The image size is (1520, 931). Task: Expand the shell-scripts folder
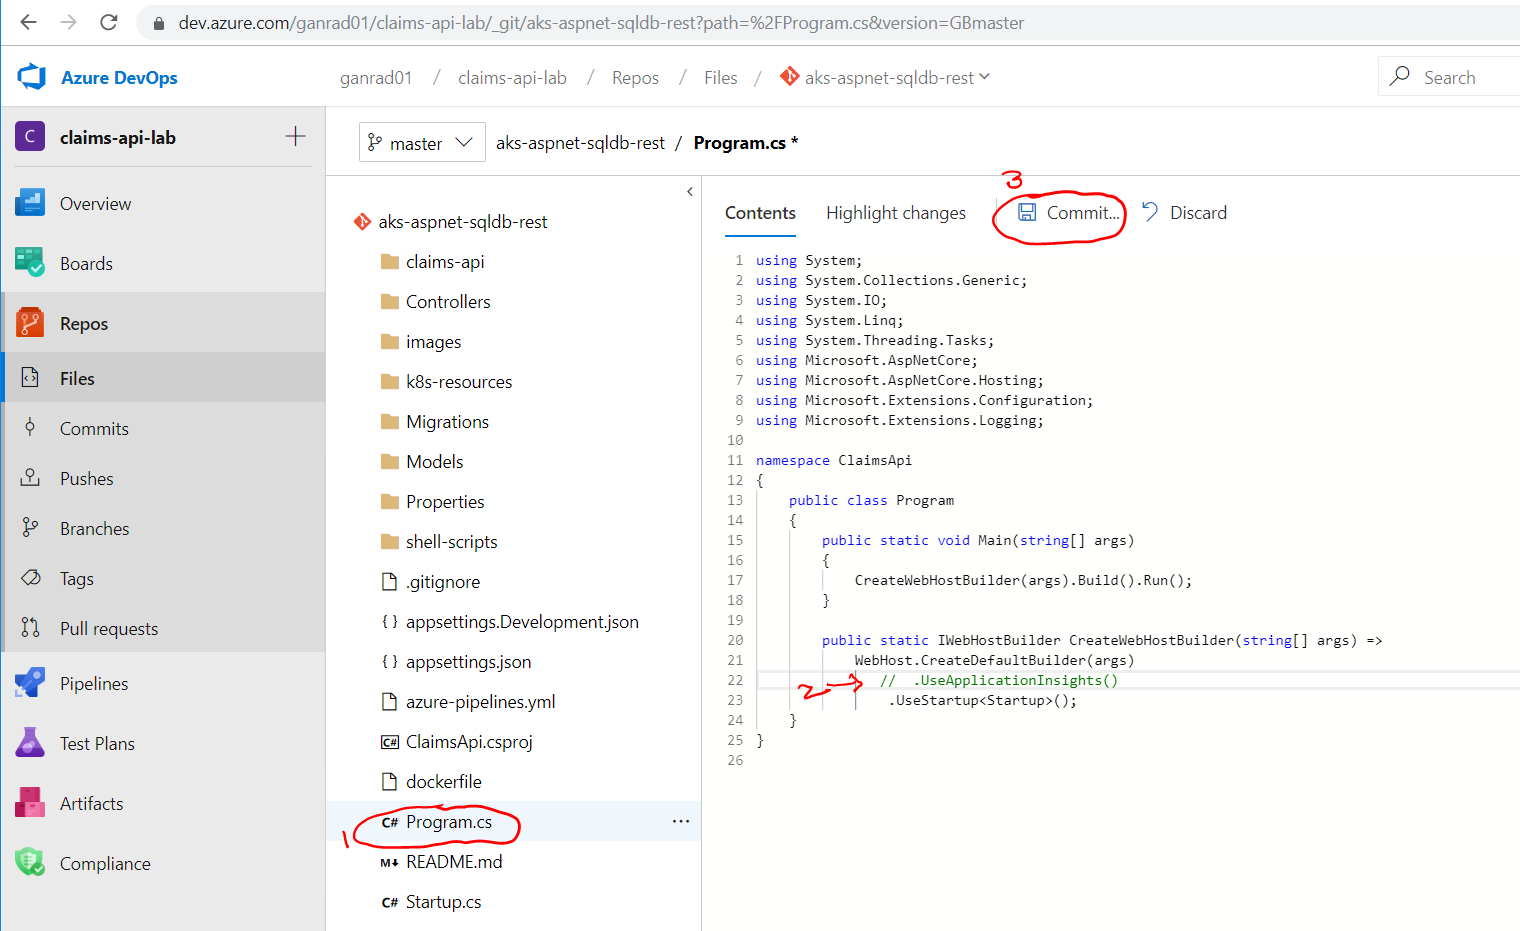tap(451, 542)
